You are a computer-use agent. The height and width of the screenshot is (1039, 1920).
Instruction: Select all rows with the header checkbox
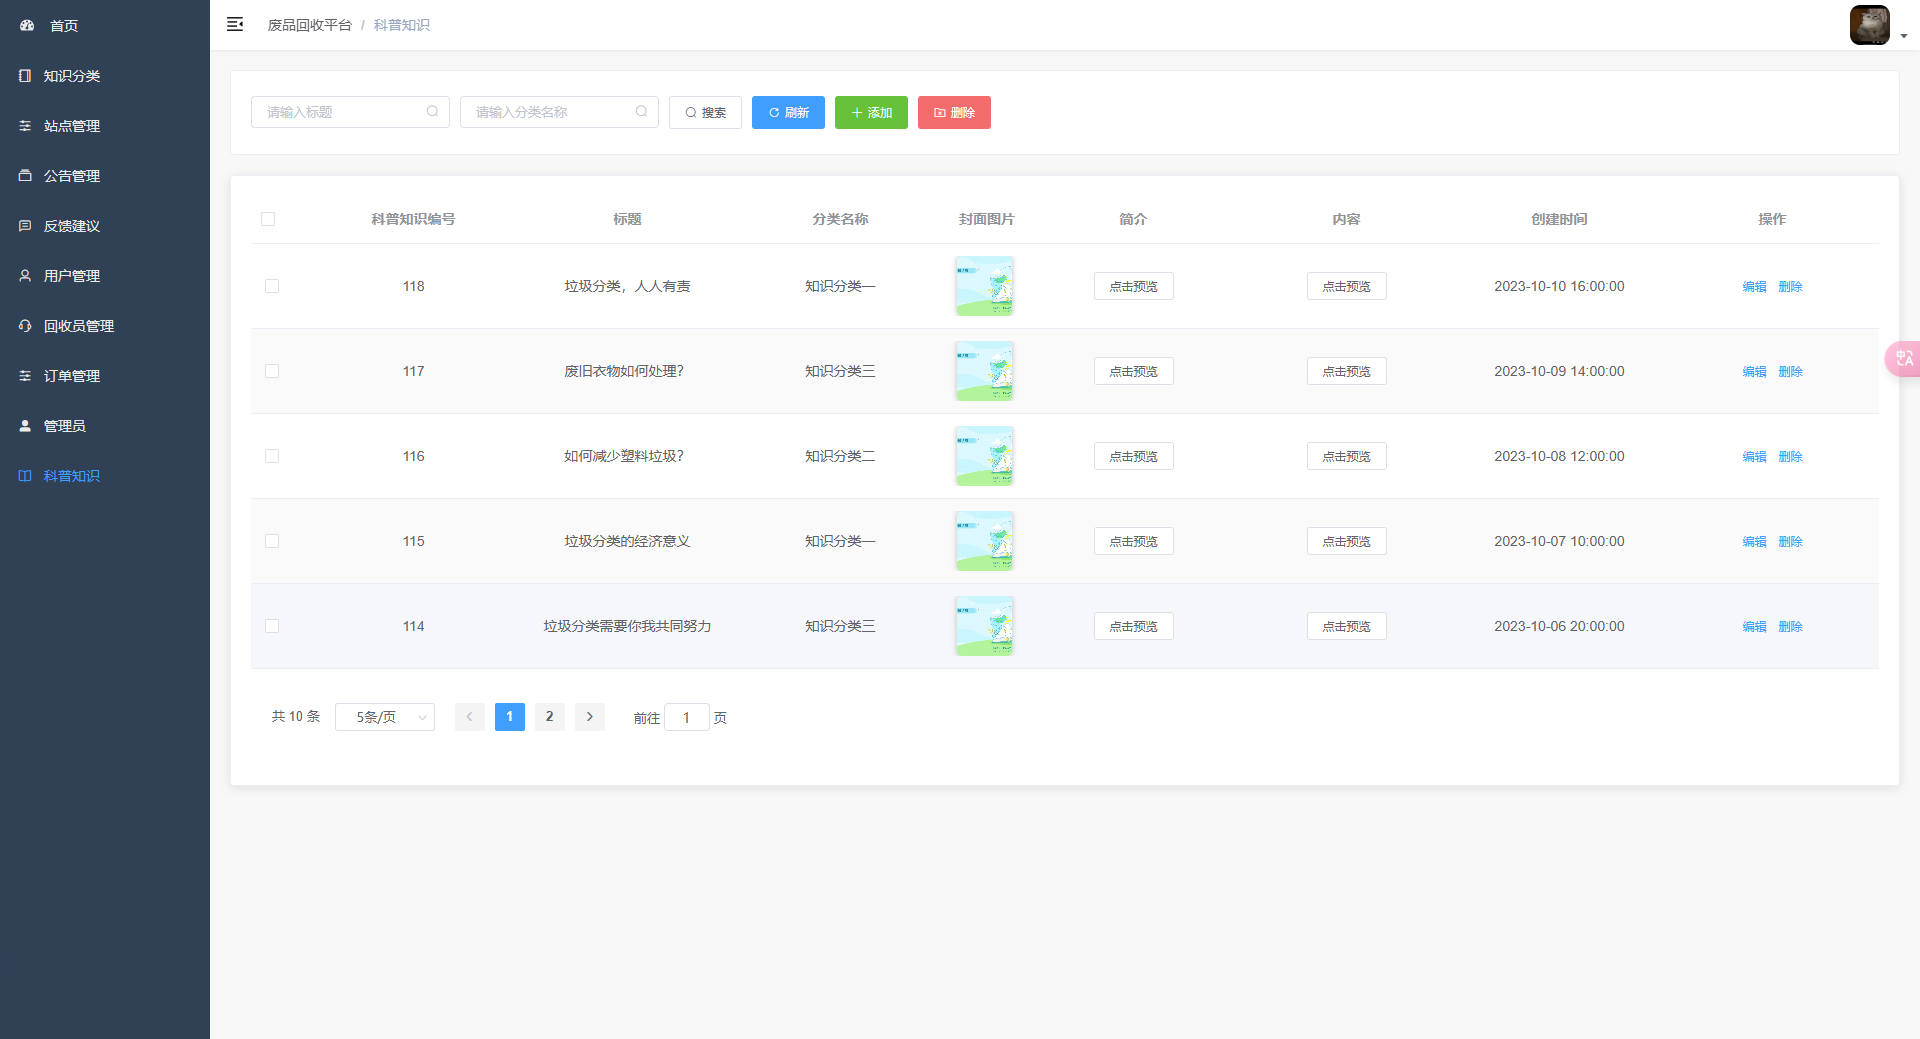(x=268, y=219)
